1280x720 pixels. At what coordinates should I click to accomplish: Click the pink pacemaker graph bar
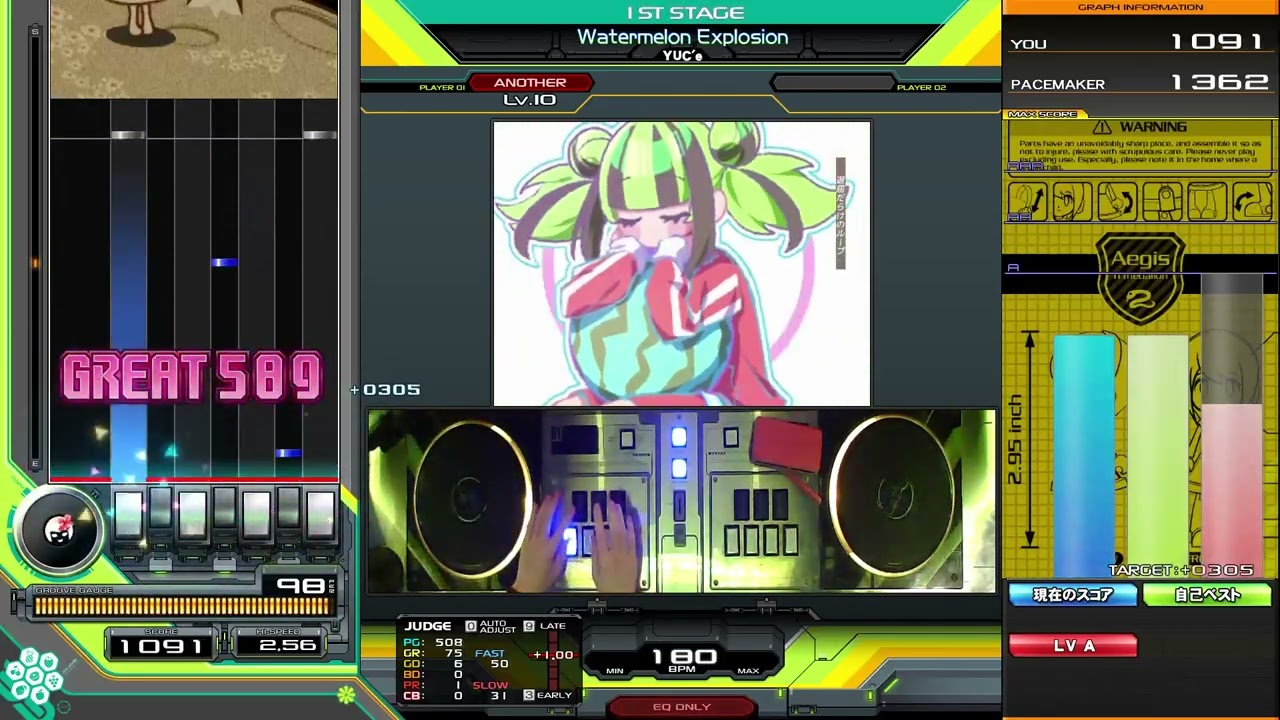point(1232,490)
